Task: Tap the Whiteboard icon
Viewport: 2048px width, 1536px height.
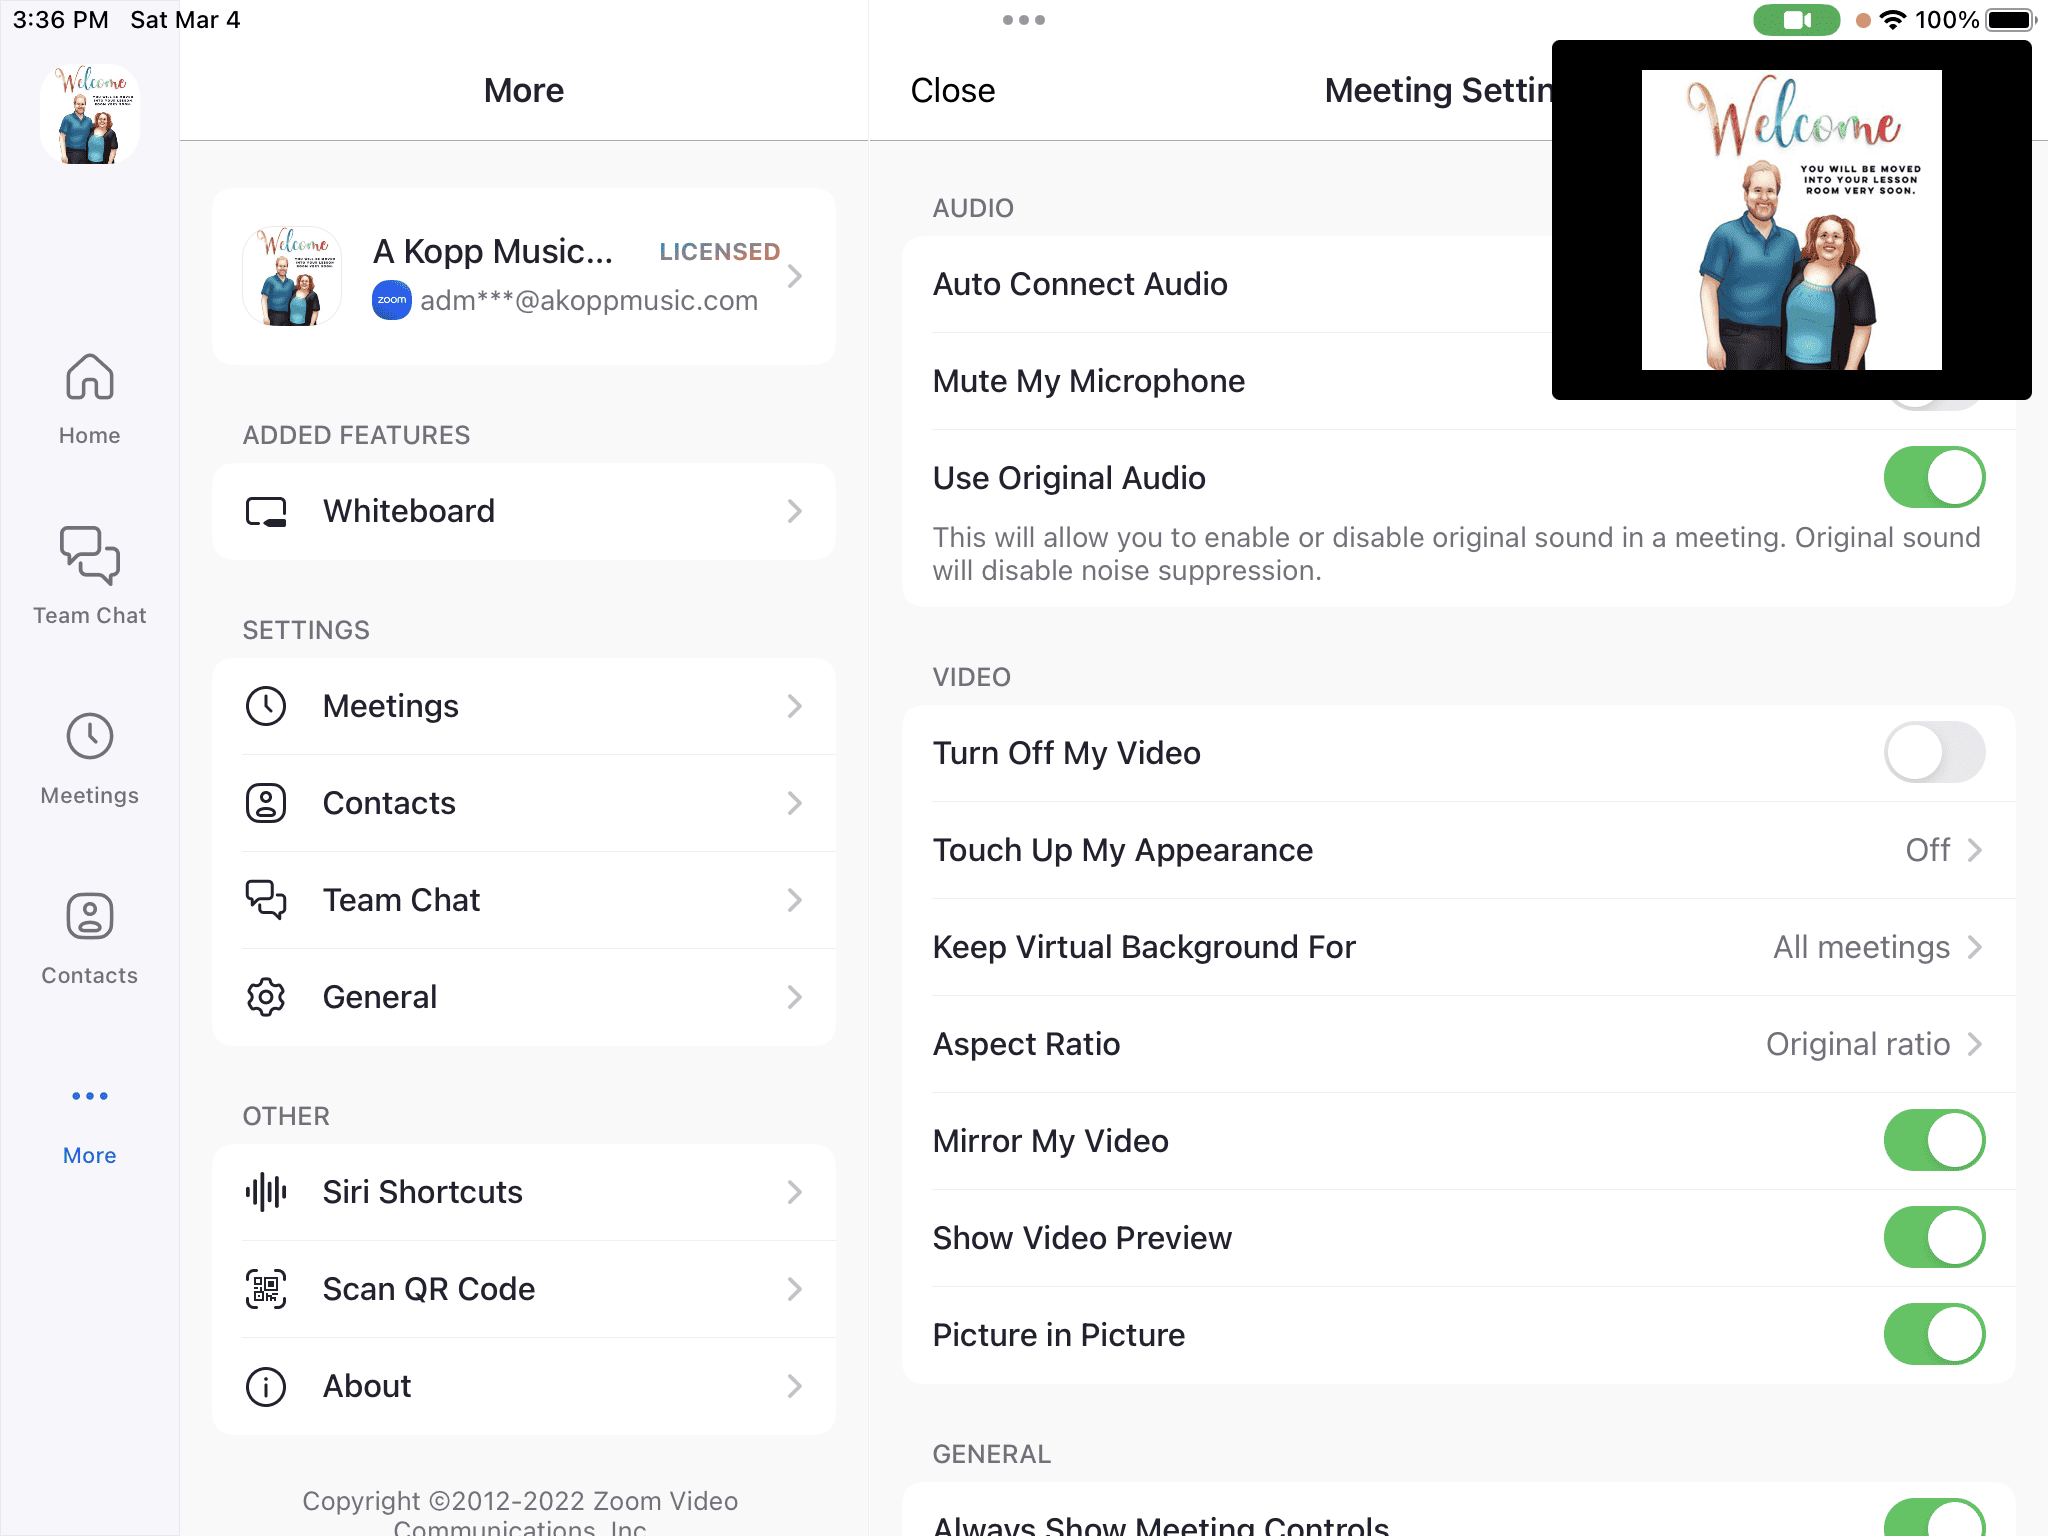Action: pyautogui.click(x=266, y=512)
